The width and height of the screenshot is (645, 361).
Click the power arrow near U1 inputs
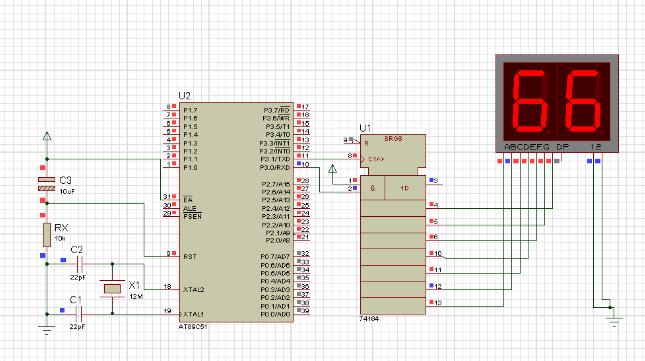[333, 169]
